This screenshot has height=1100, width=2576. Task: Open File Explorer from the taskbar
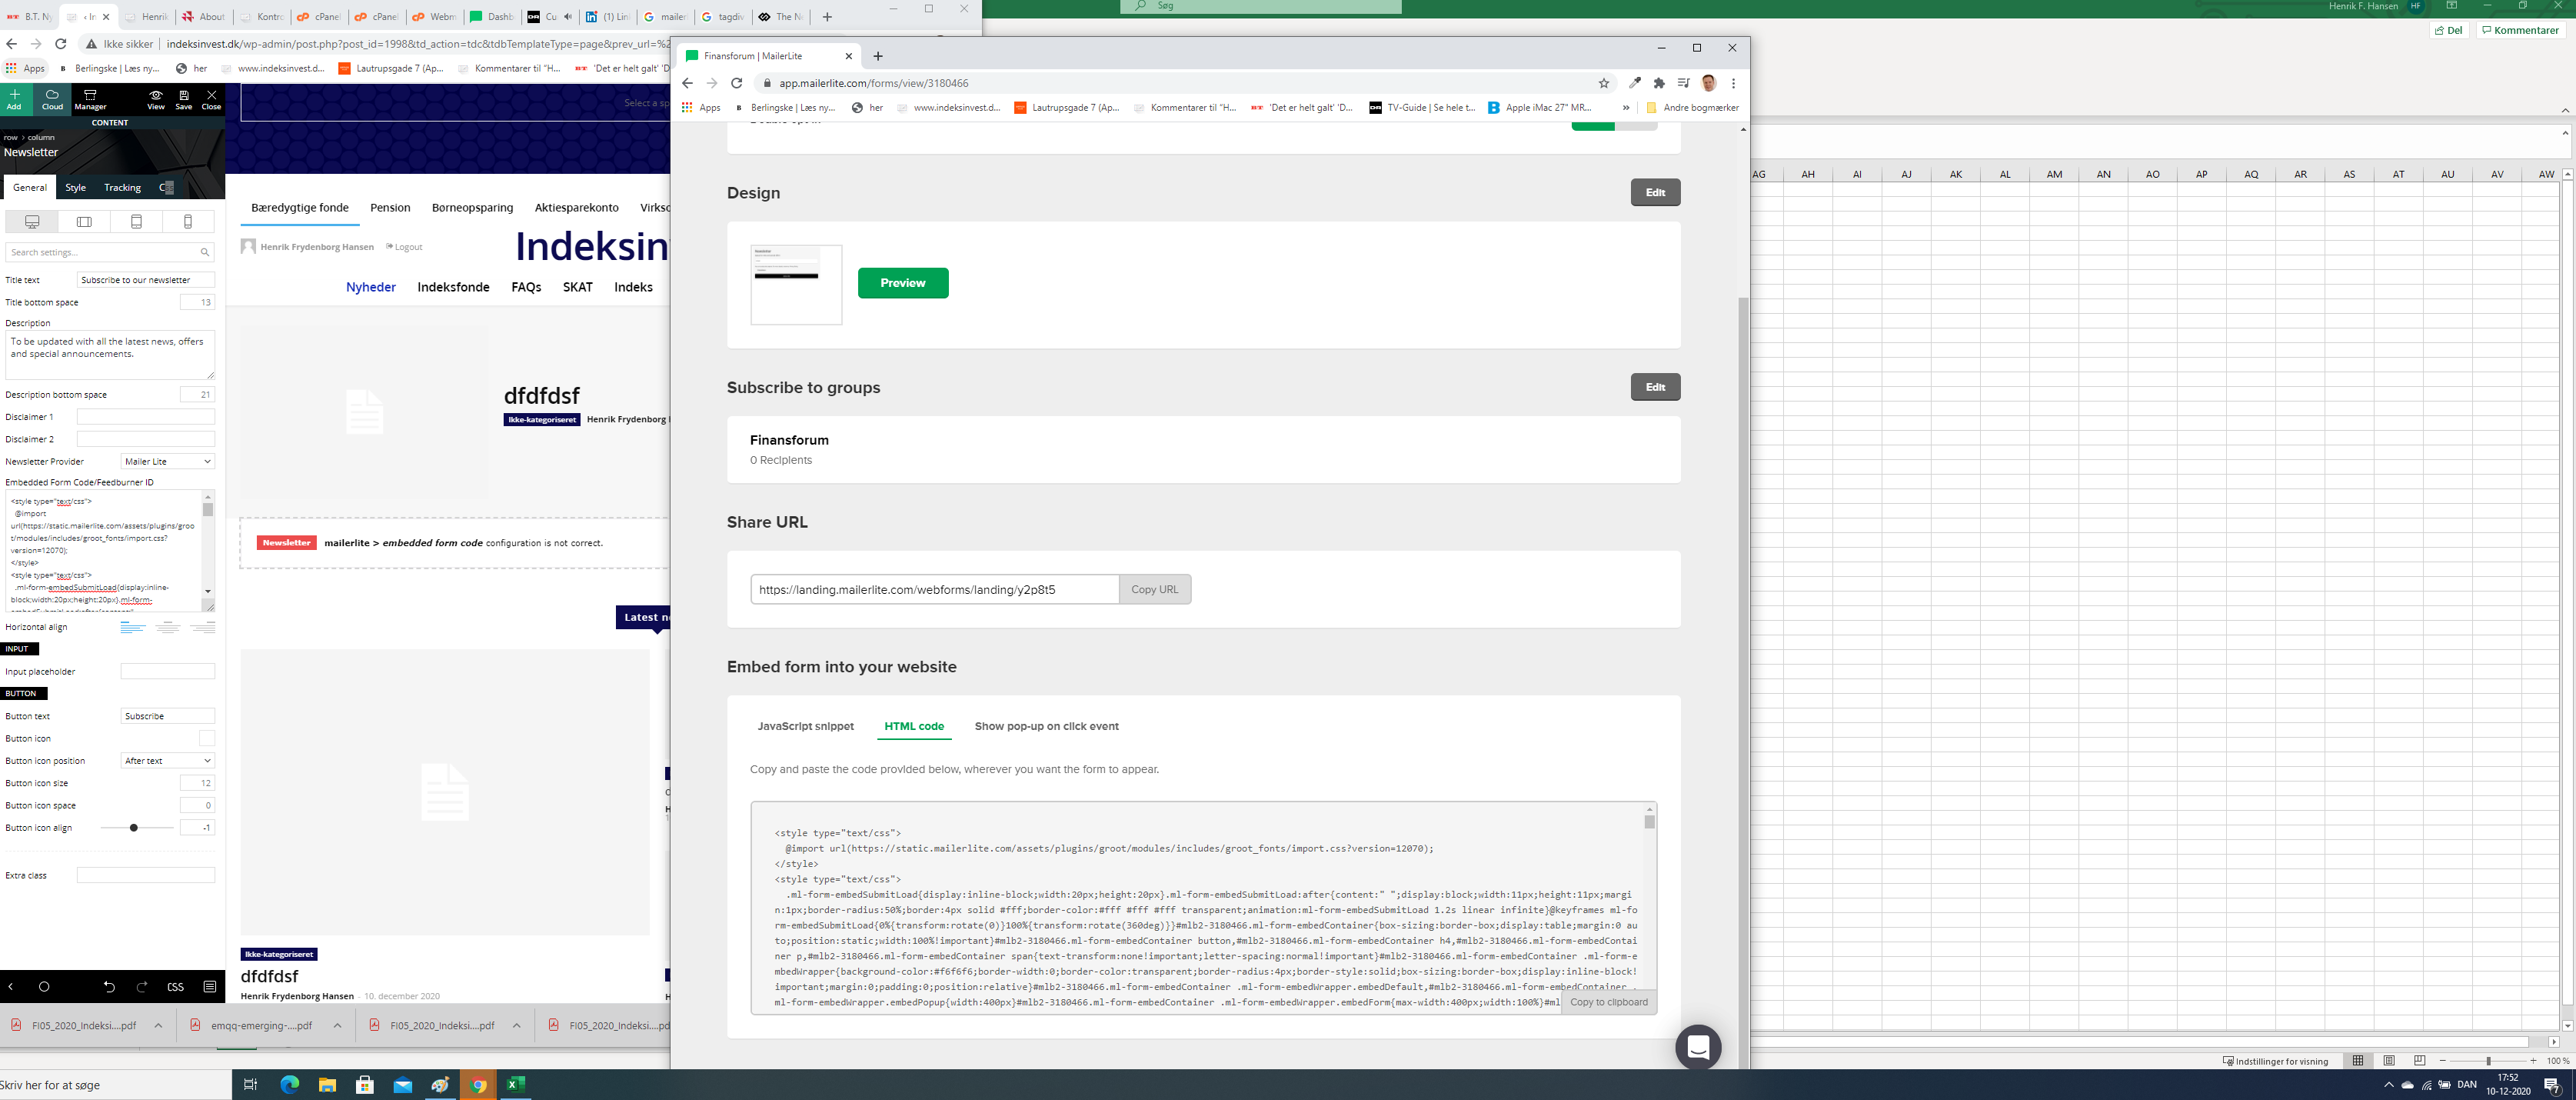[327, 1085]
